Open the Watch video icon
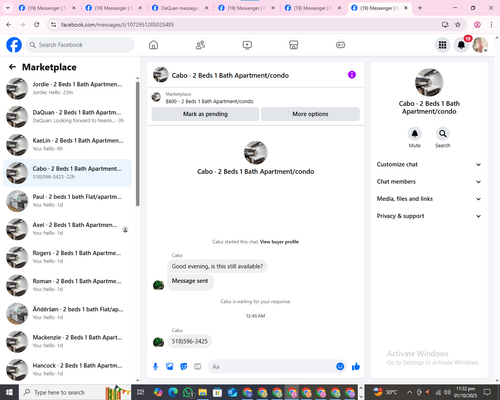This screenshot has height=400, width=500. click(x=247, y=45)
